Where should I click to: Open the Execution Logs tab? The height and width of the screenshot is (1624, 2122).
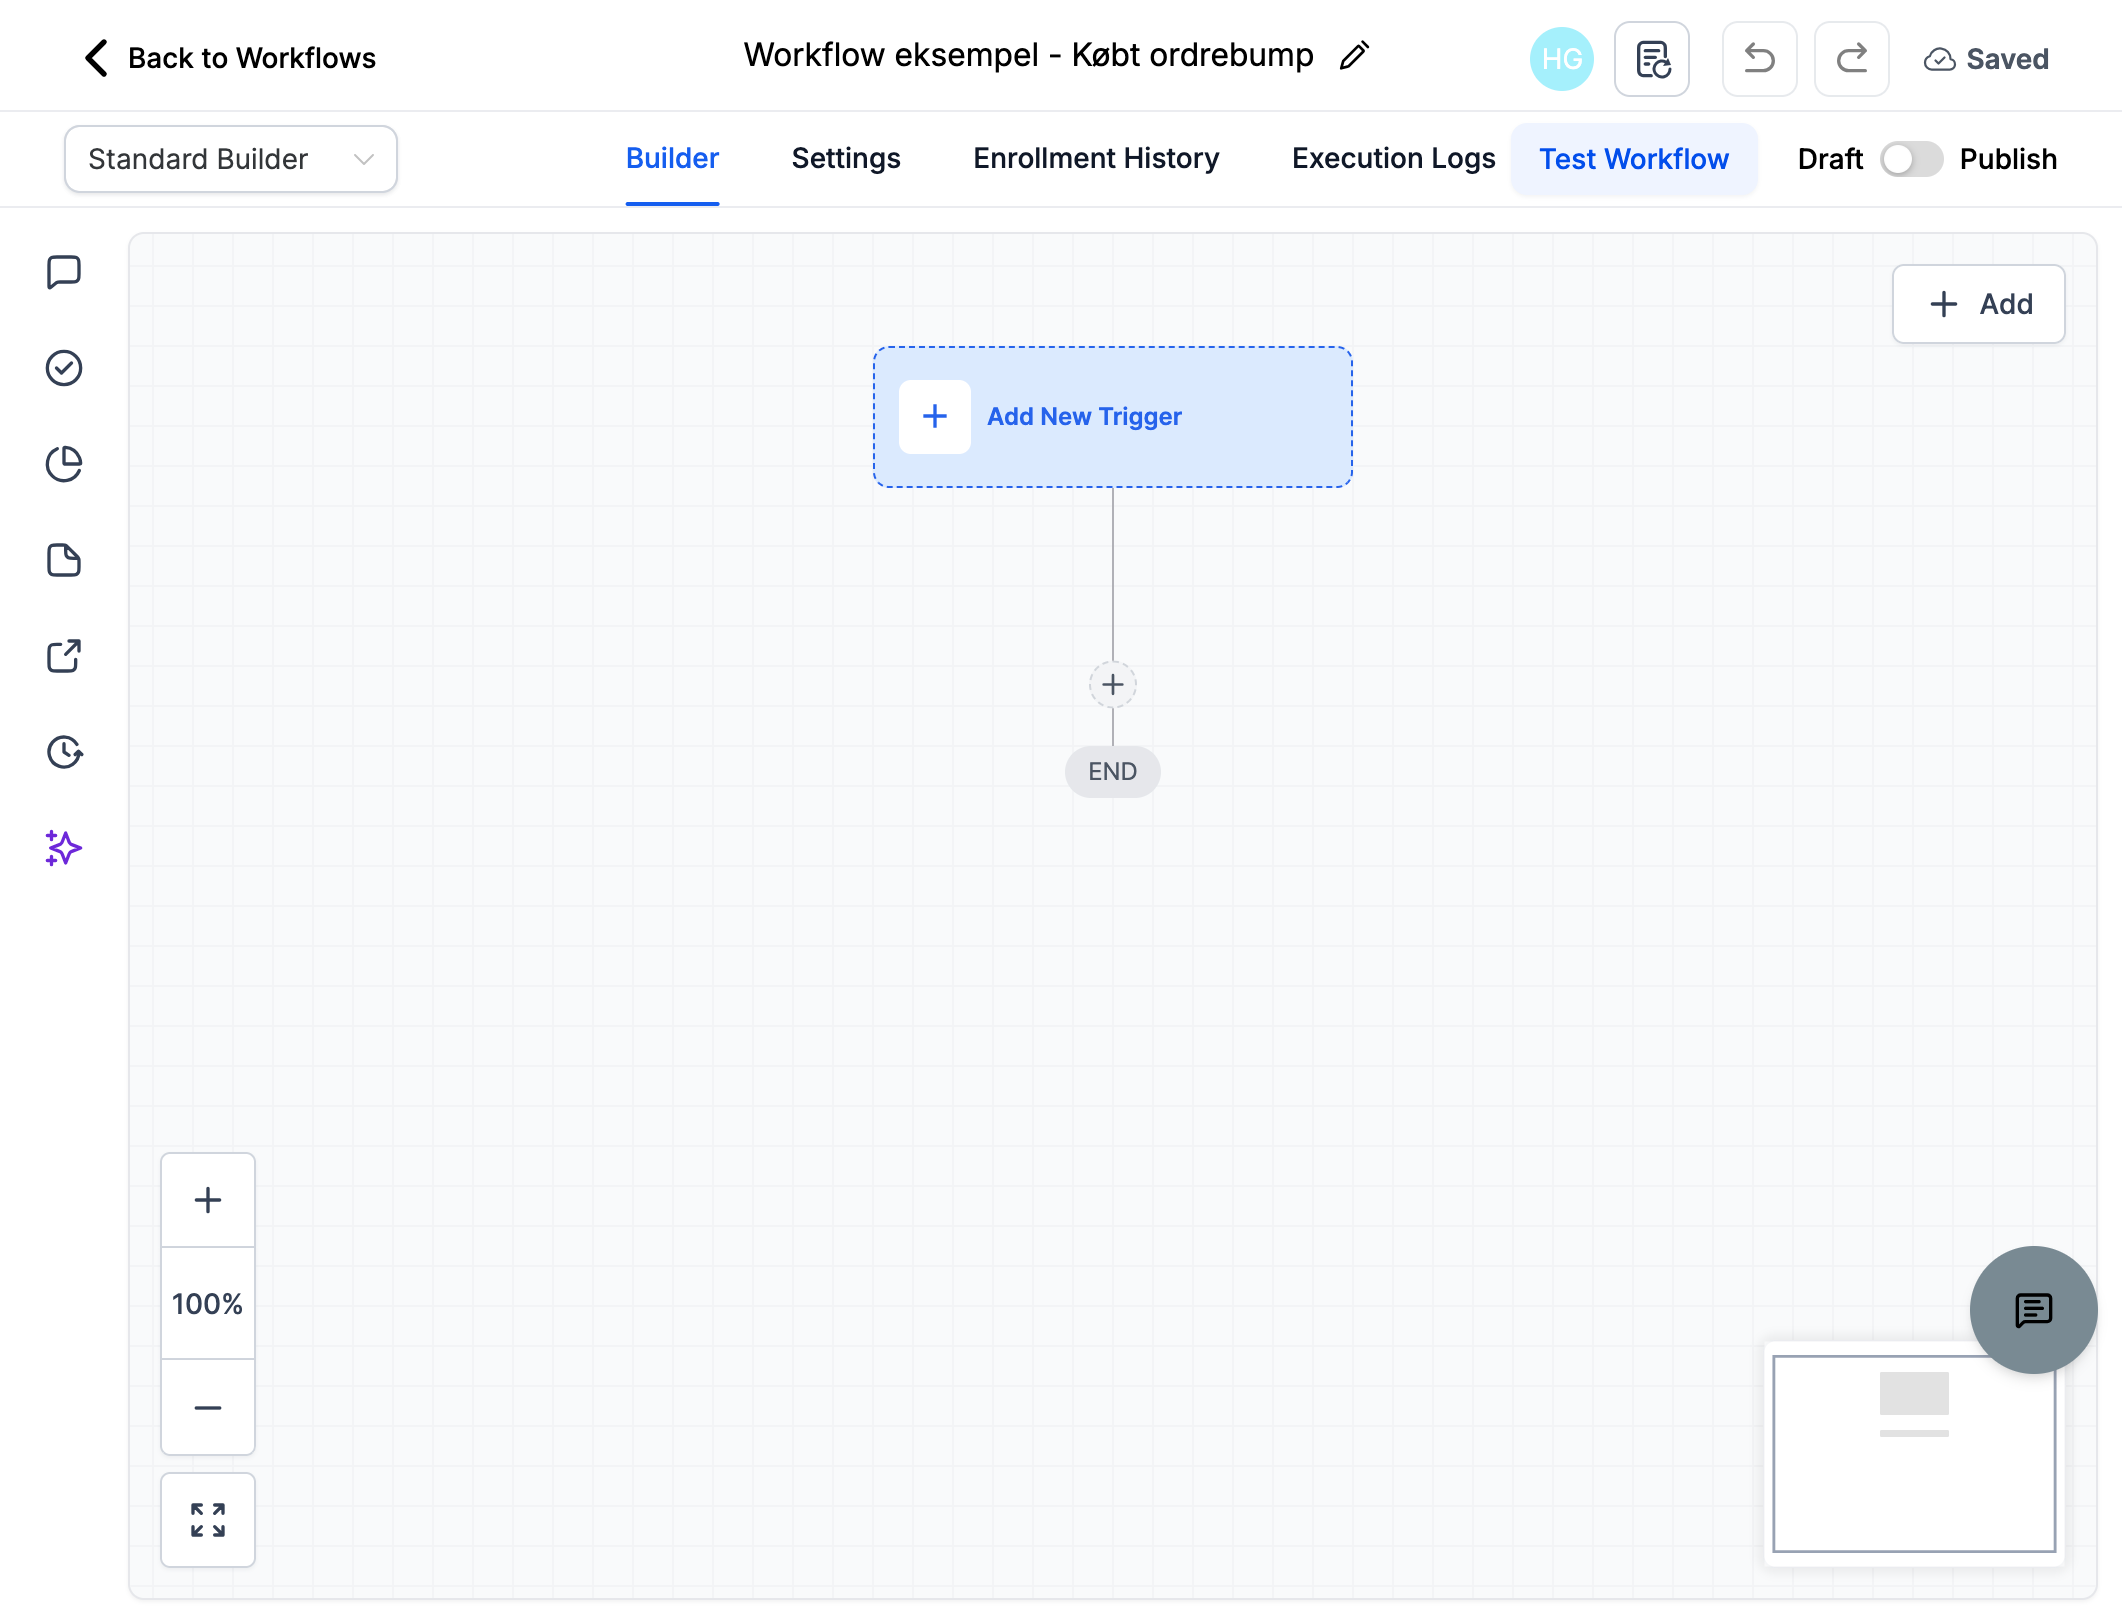1393,158
